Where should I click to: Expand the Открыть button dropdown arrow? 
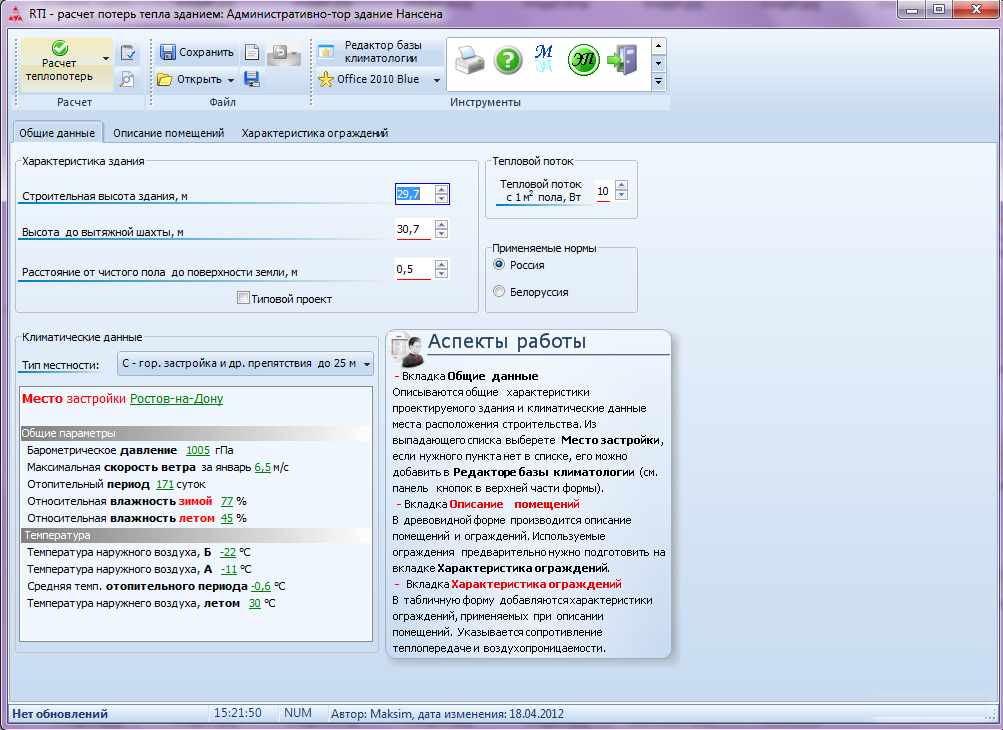coord(230,80)
